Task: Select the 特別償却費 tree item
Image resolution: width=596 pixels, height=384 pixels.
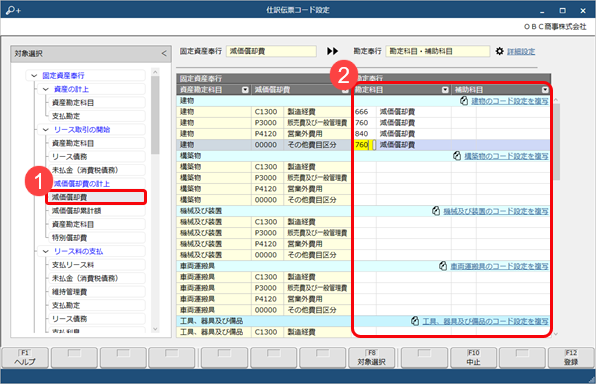Action: pos(97,238)
